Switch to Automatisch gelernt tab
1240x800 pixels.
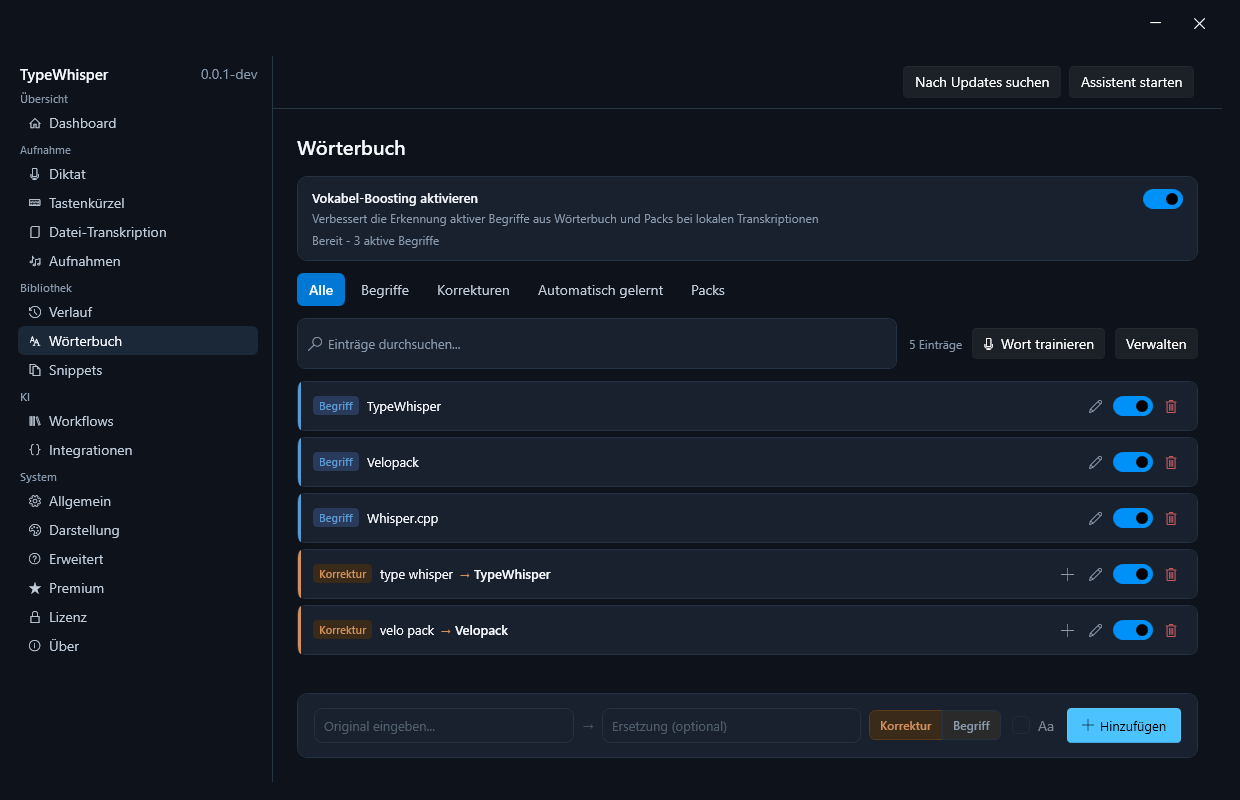click(600, 290)
